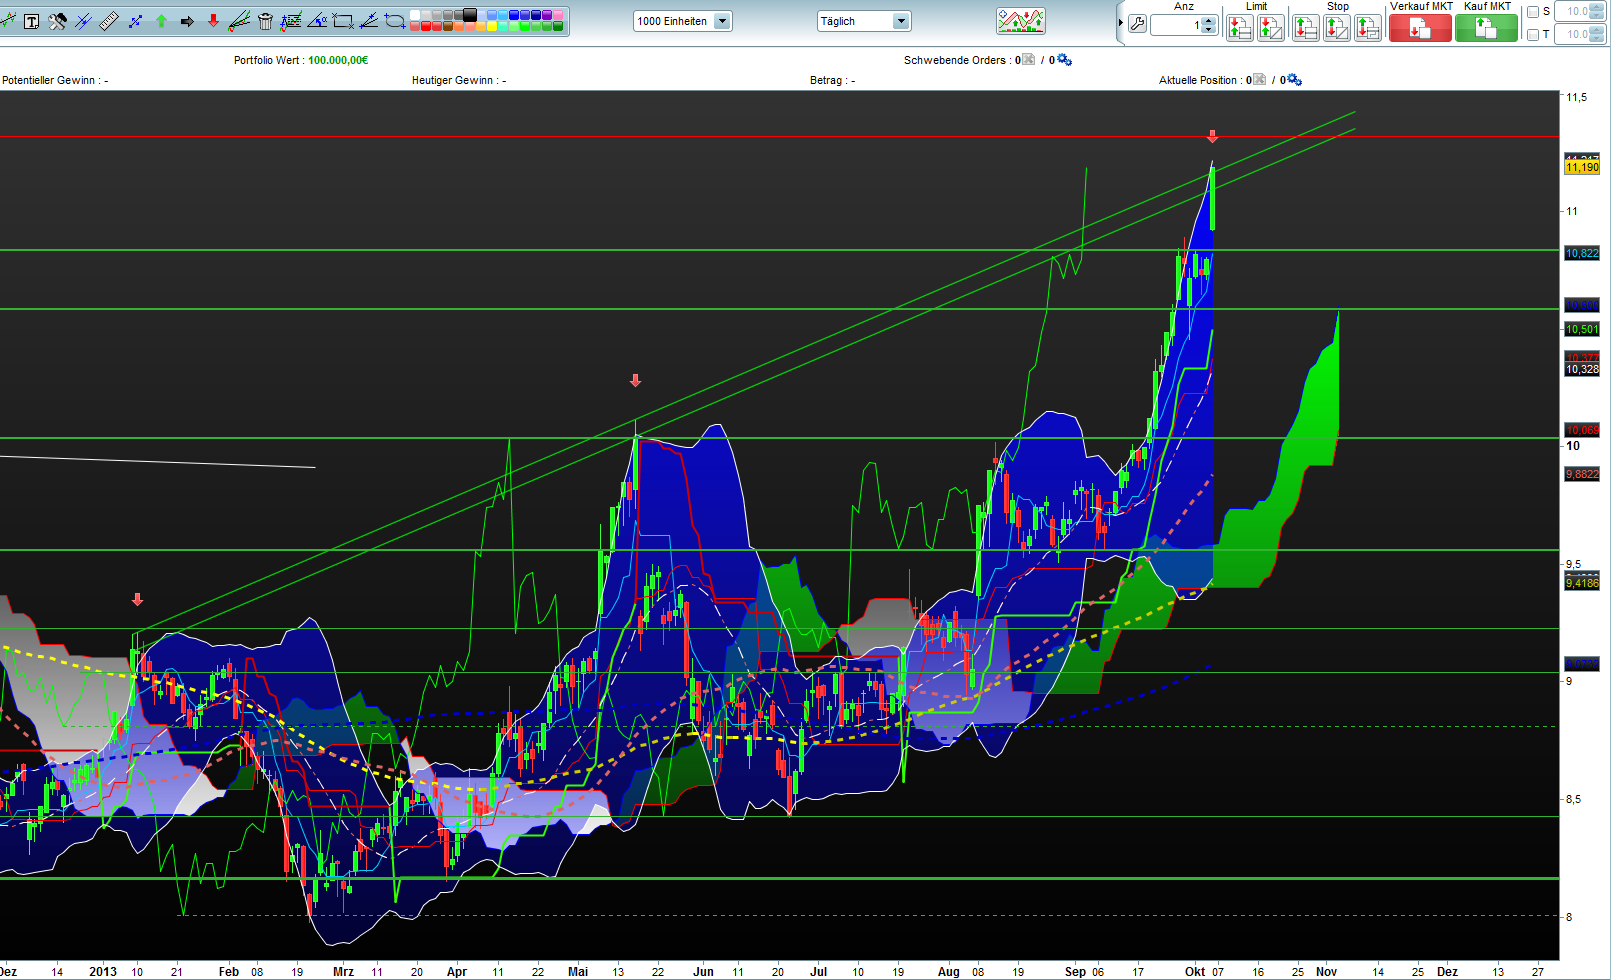The image size is (1611, 980).
Task: Open the 1000 Einheiten dropdown
Action: point(682,21)
